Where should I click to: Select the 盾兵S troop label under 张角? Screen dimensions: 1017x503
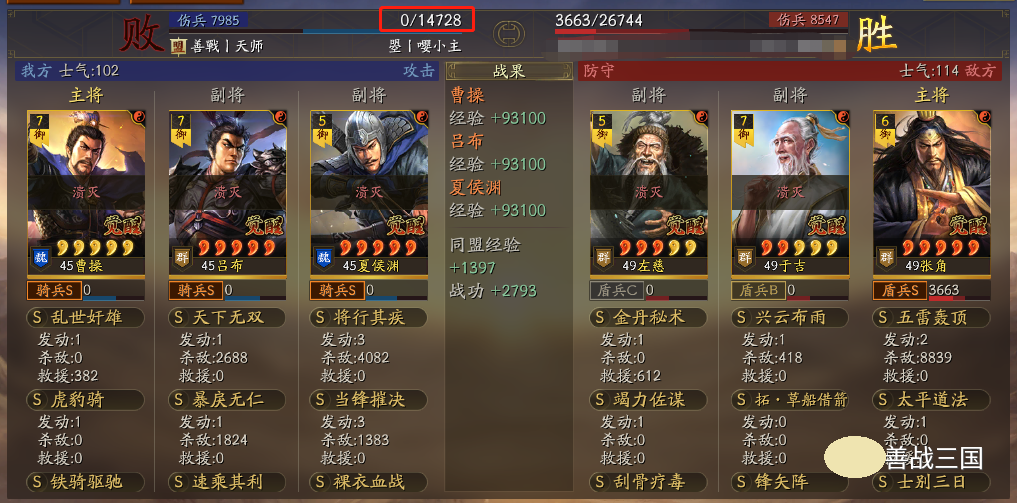[x=900, y=290]
